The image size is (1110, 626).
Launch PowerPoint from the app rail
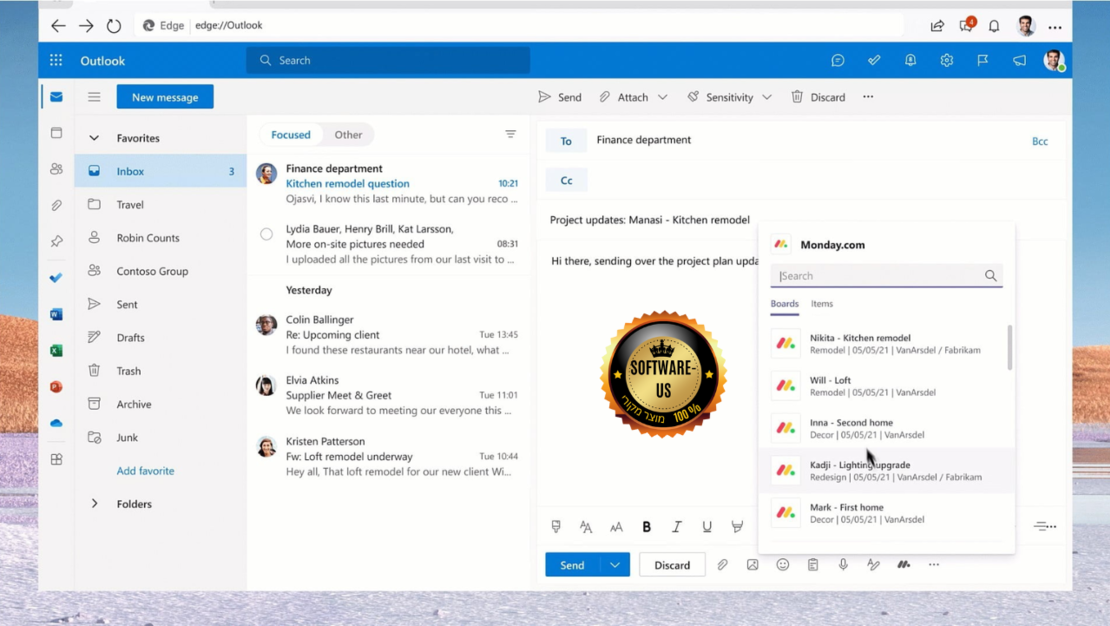pyautogui.click(x=57, y=387)
